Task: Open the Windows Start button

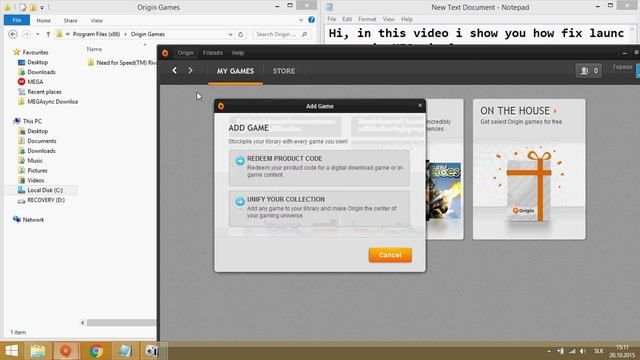Action: pyautogui.click(x=11, y=351)
